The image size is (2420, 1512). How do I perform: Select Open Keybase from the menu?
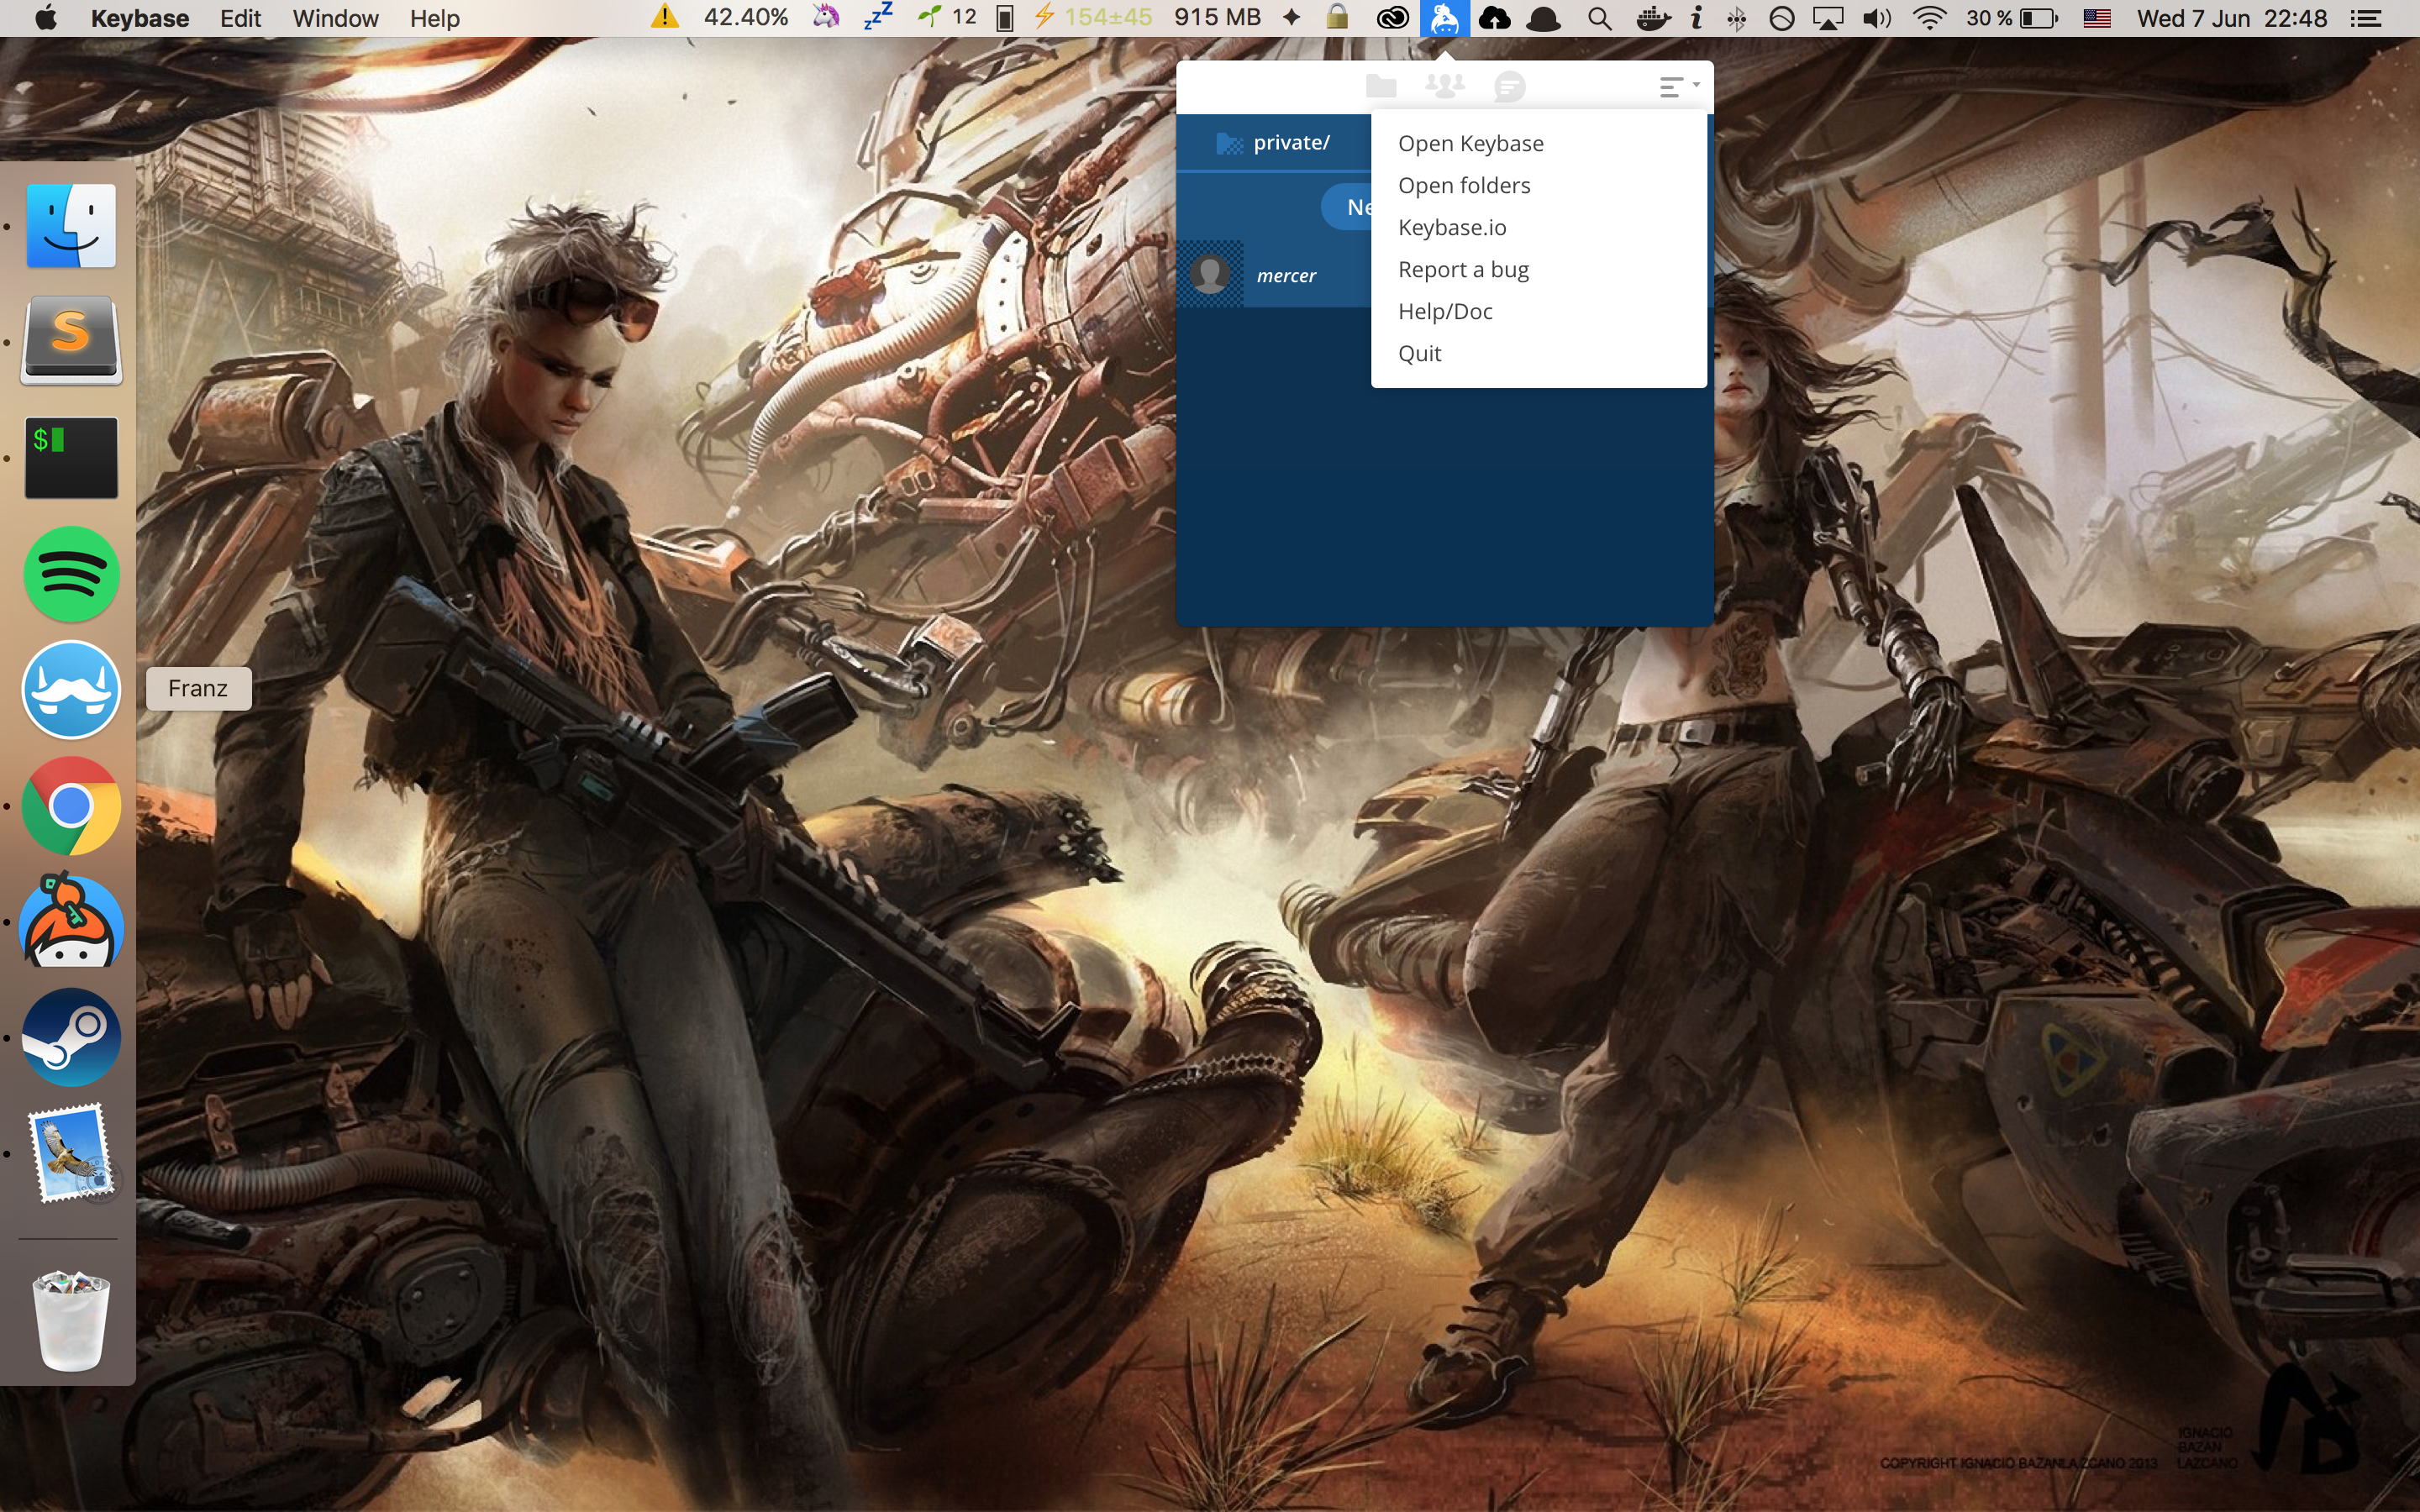point(1470,144)
